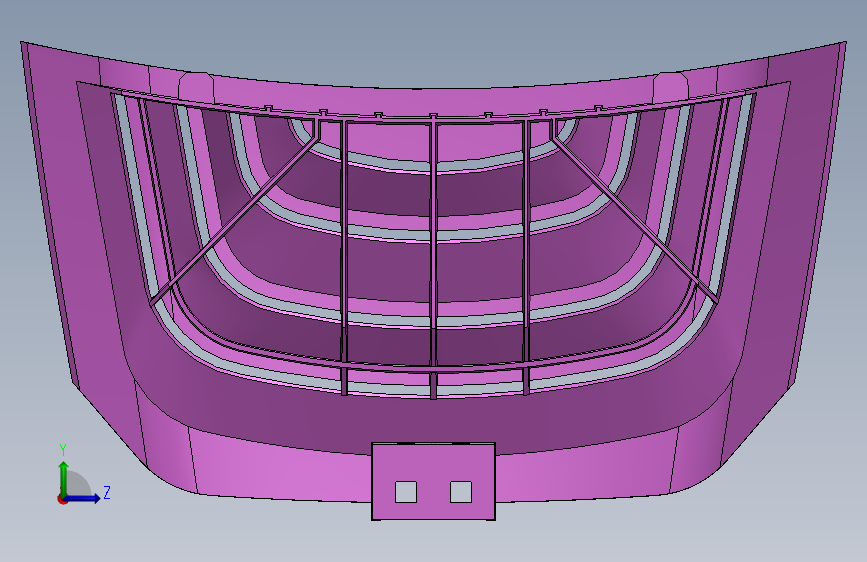Click the Y label on the axis triad

coord(63,450)
